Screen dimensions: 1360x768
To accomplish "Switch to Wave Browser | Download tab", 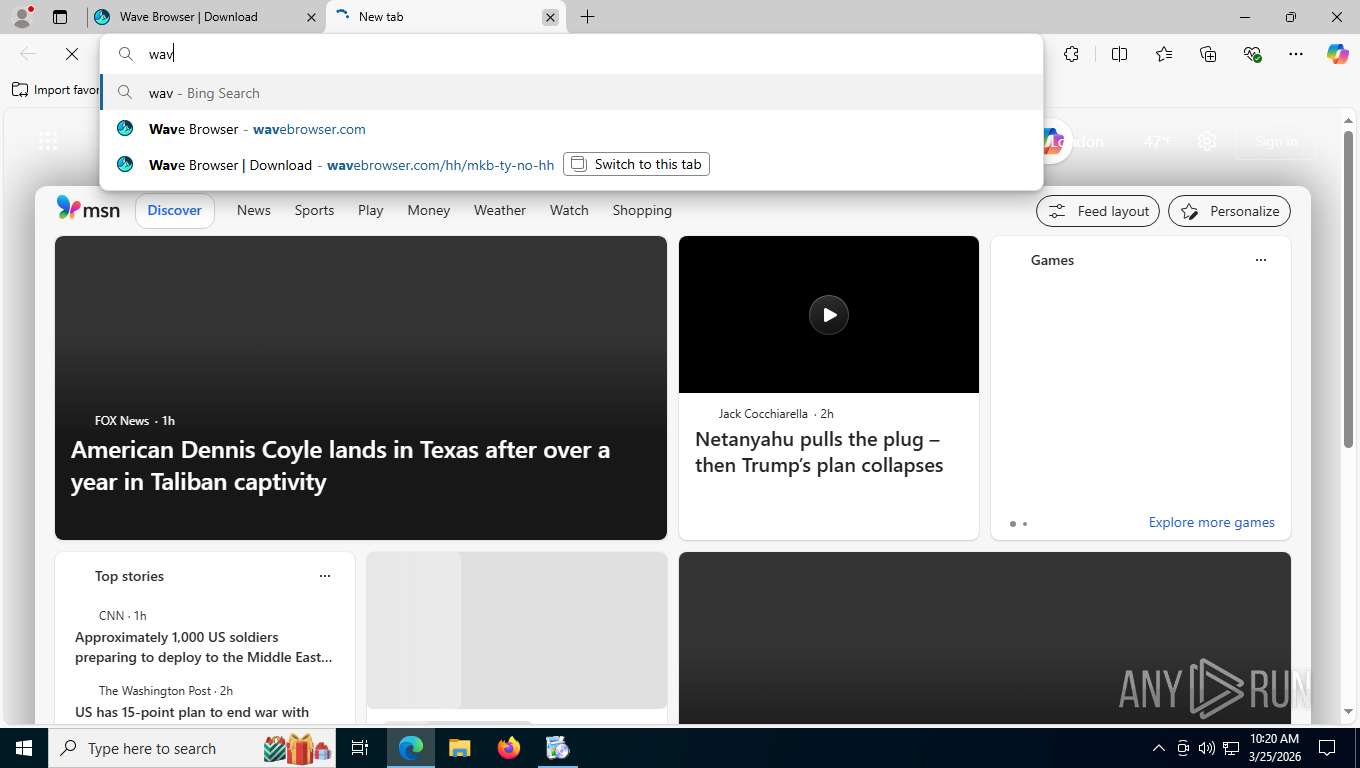I will [205, 17].
